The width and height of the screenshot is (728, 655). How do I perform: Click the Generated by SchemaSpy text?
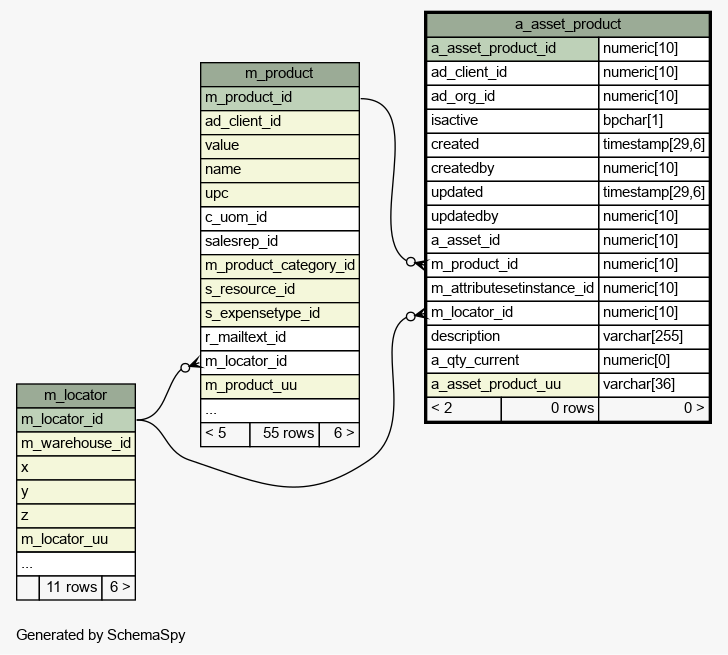101,635
